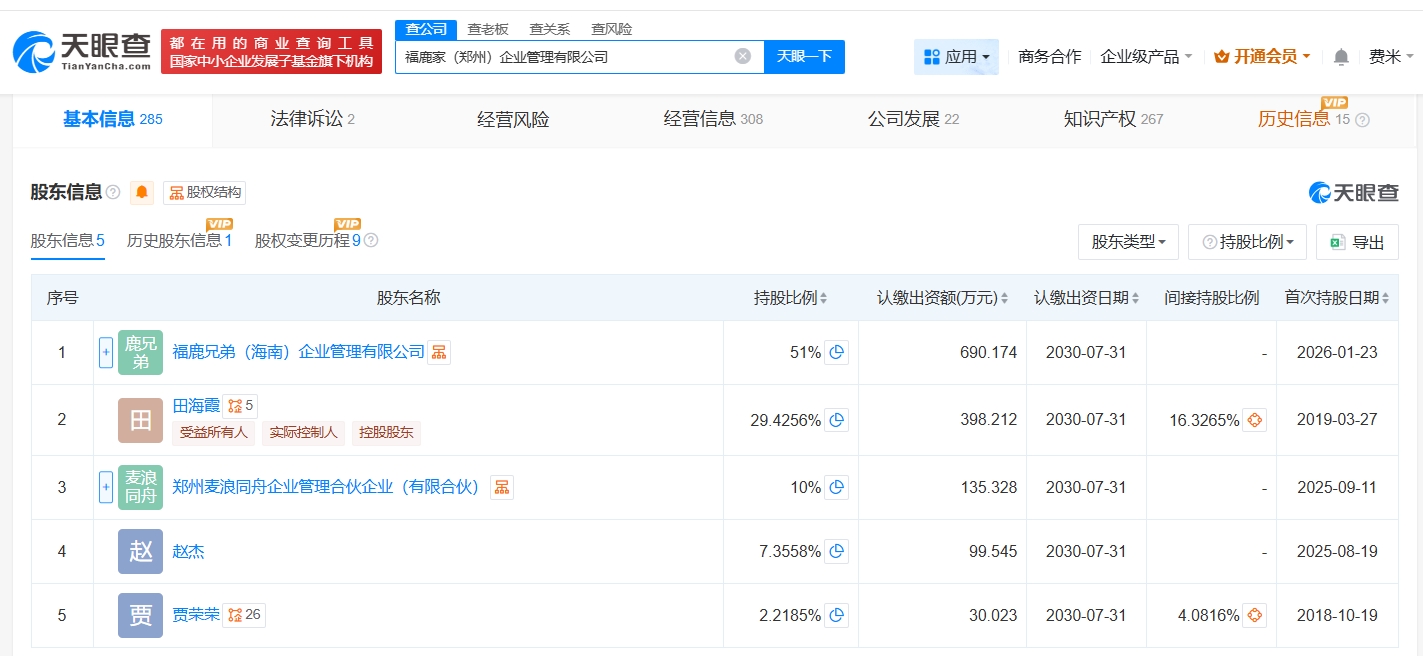
Task: Open shareholder link 田海霞
Action: tap(196, 406)
